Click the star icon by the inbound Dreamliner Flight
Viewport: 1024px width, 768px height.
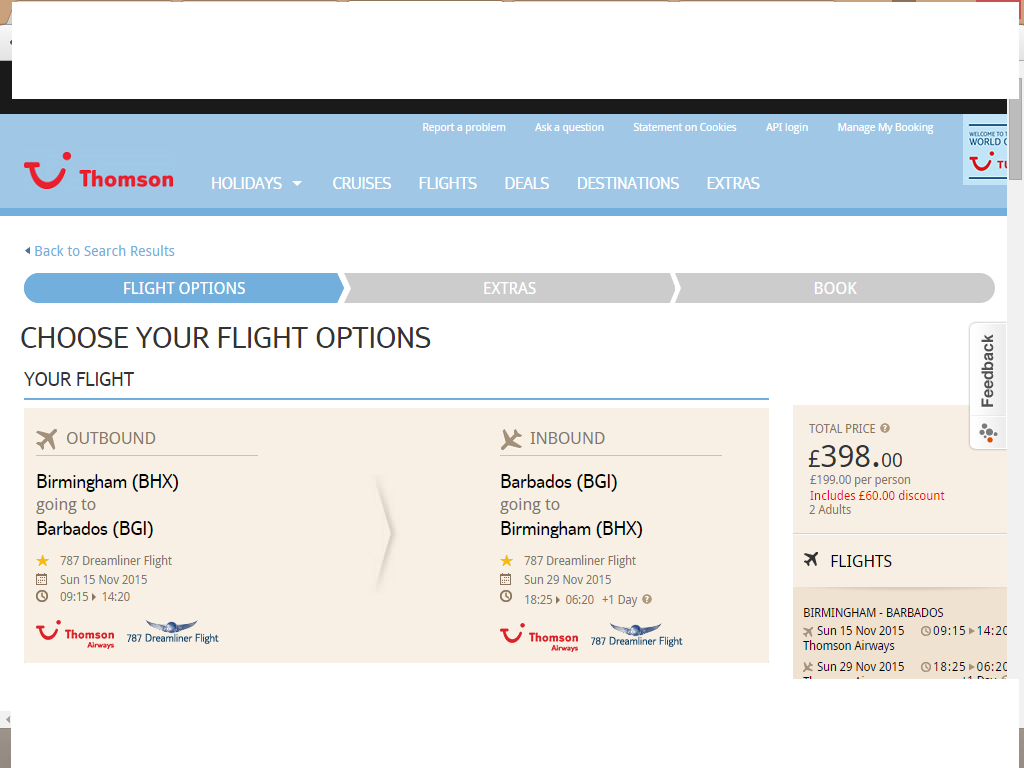click(x=507, y=560)
